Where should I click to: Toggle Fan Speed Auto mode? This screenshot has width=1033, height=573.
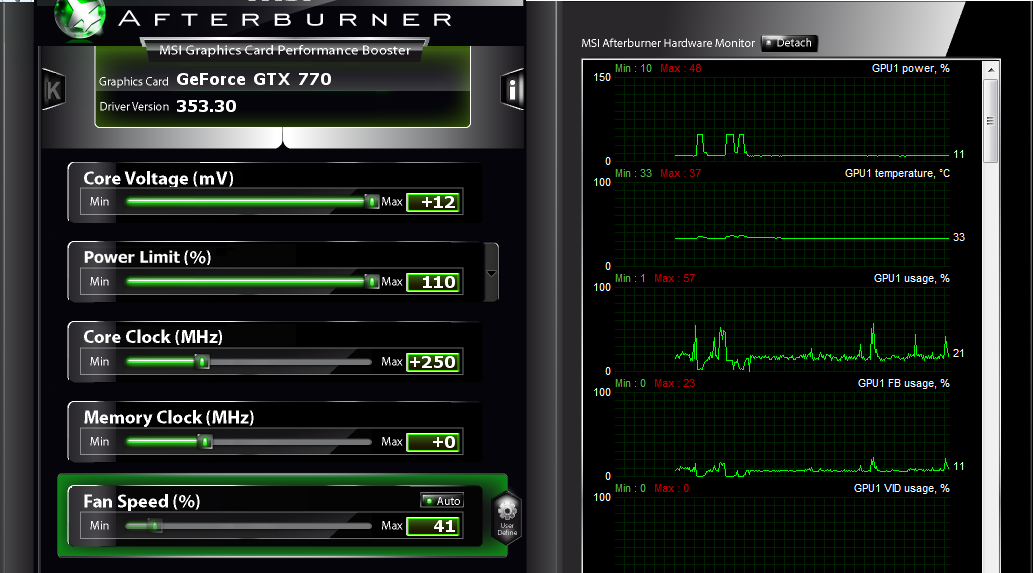point(442,501)
